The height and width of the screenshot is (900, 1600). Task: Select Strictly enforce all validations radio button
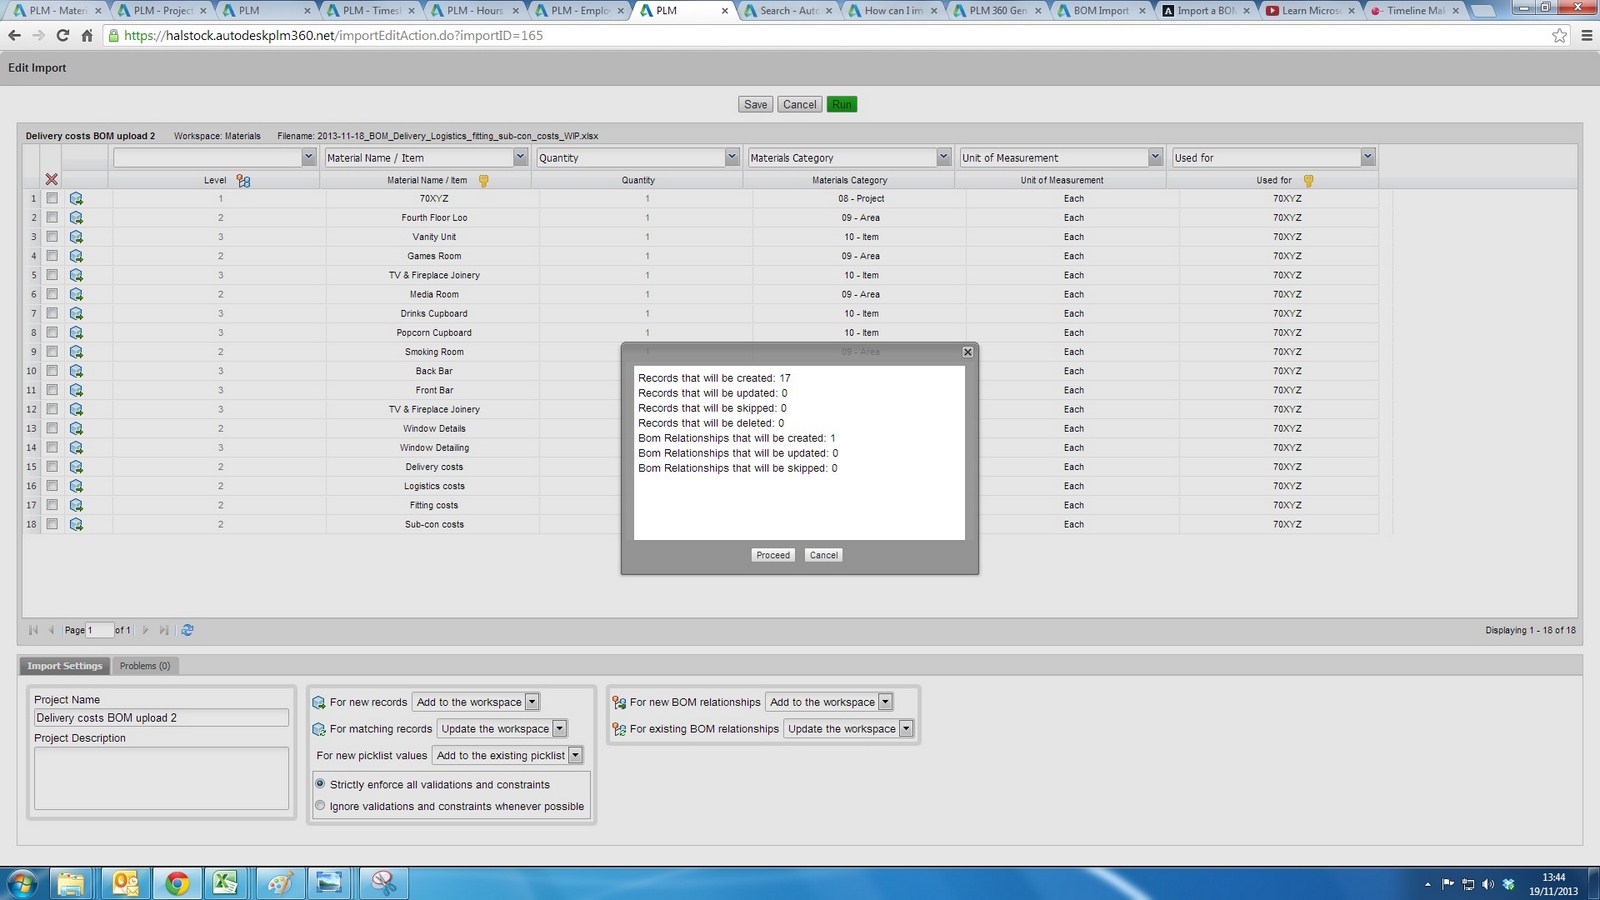[320, 784]
